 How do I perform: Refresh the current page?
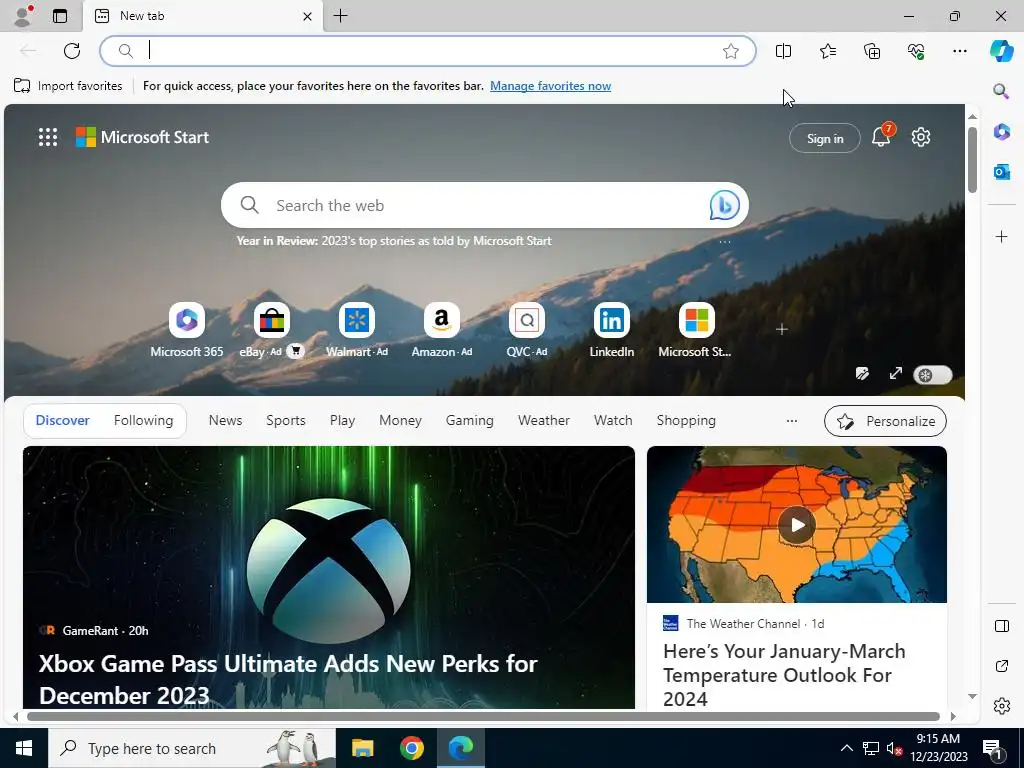click(72, 51)
